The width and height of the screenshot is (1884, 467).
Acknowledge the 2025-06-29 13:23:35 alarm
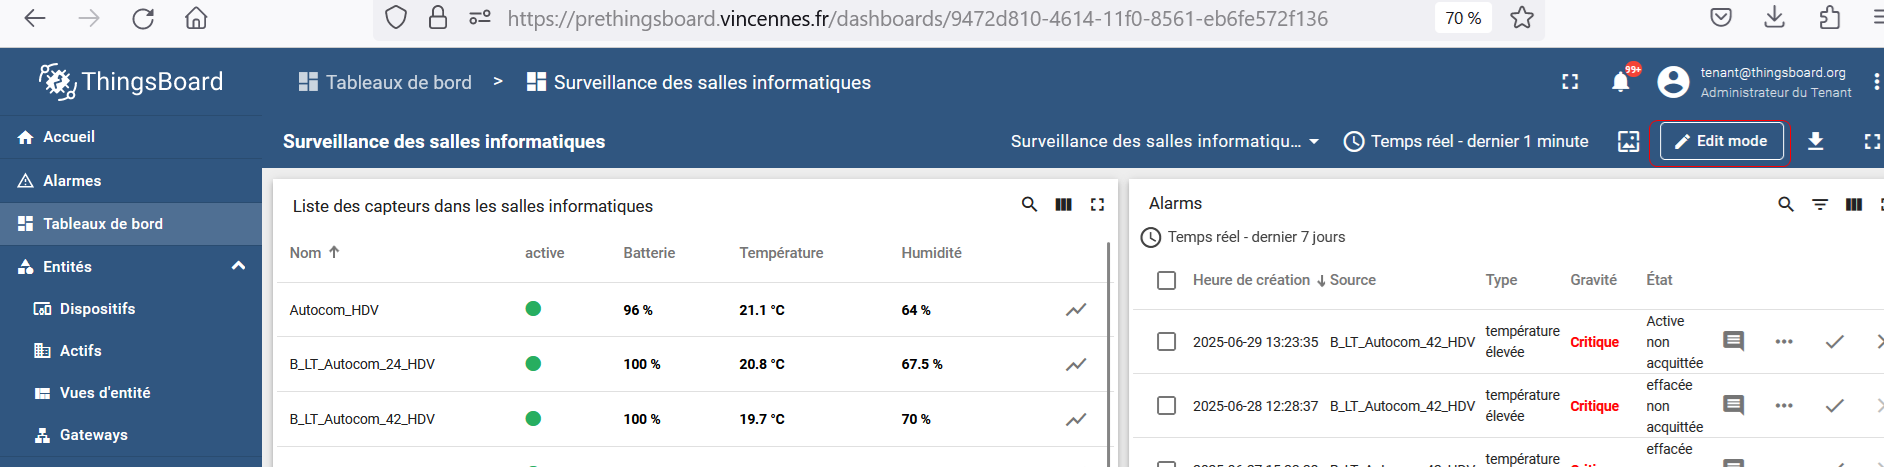pos(1834,342)
